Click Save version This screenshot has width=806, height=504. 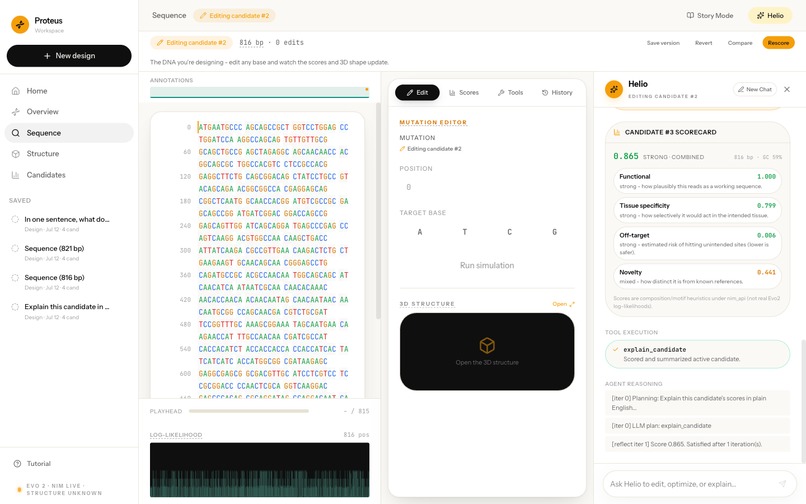[663, 43]
